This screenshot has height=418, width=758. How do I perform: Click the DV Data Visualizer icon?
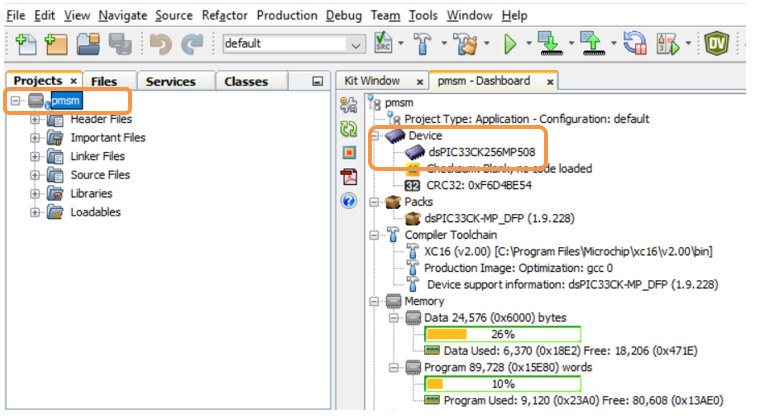(716, 44)
